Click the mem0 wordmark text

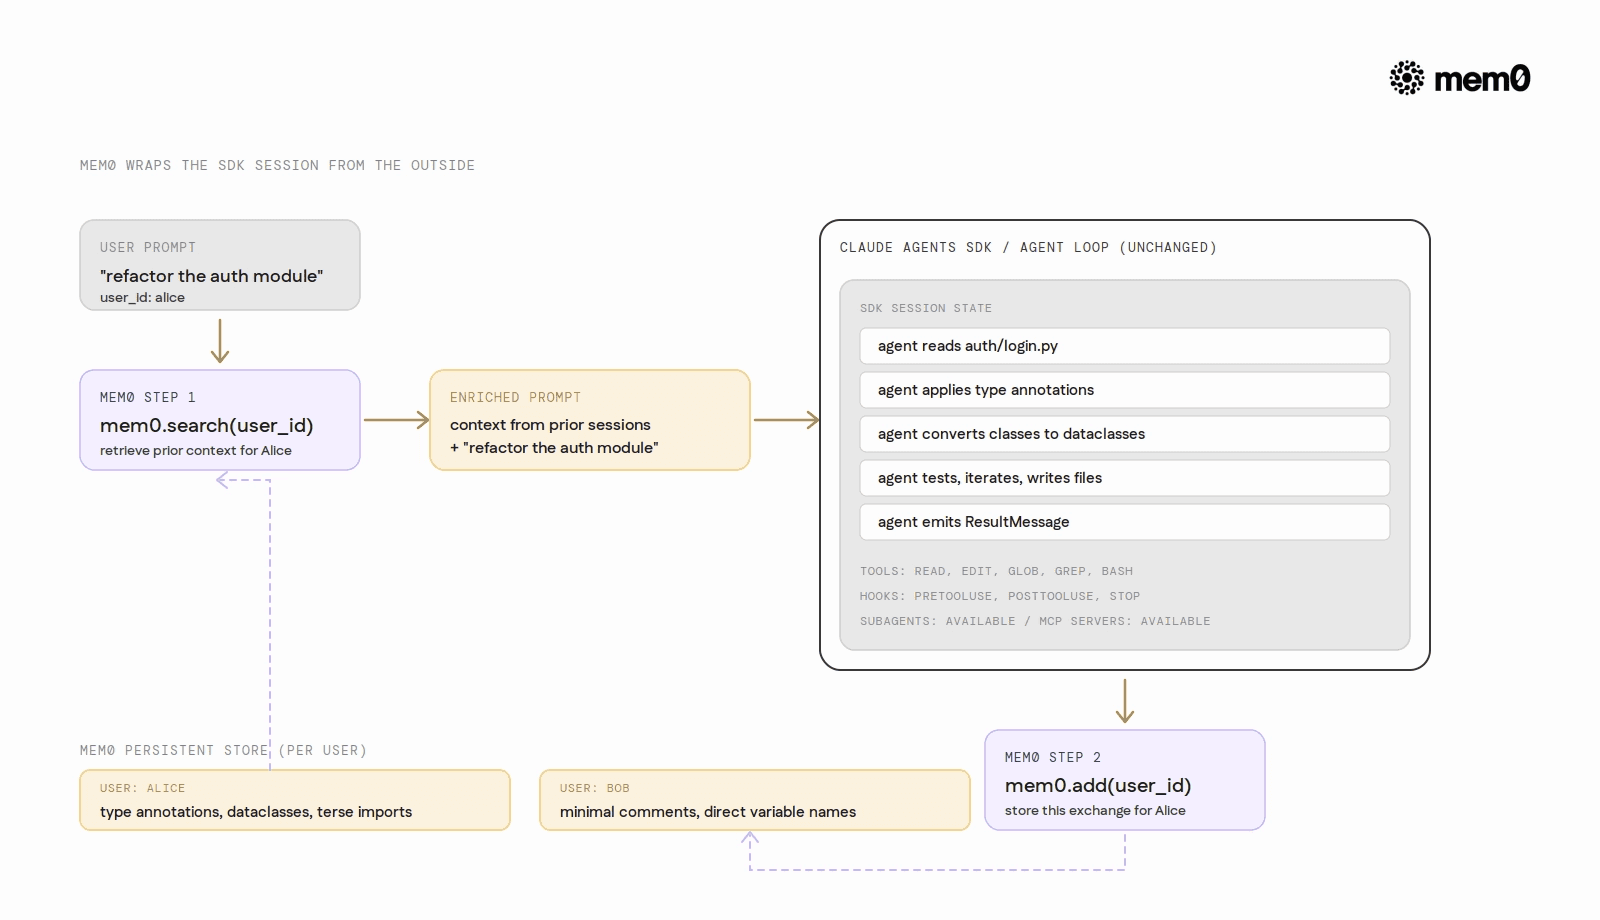[x=1482, y=79]
